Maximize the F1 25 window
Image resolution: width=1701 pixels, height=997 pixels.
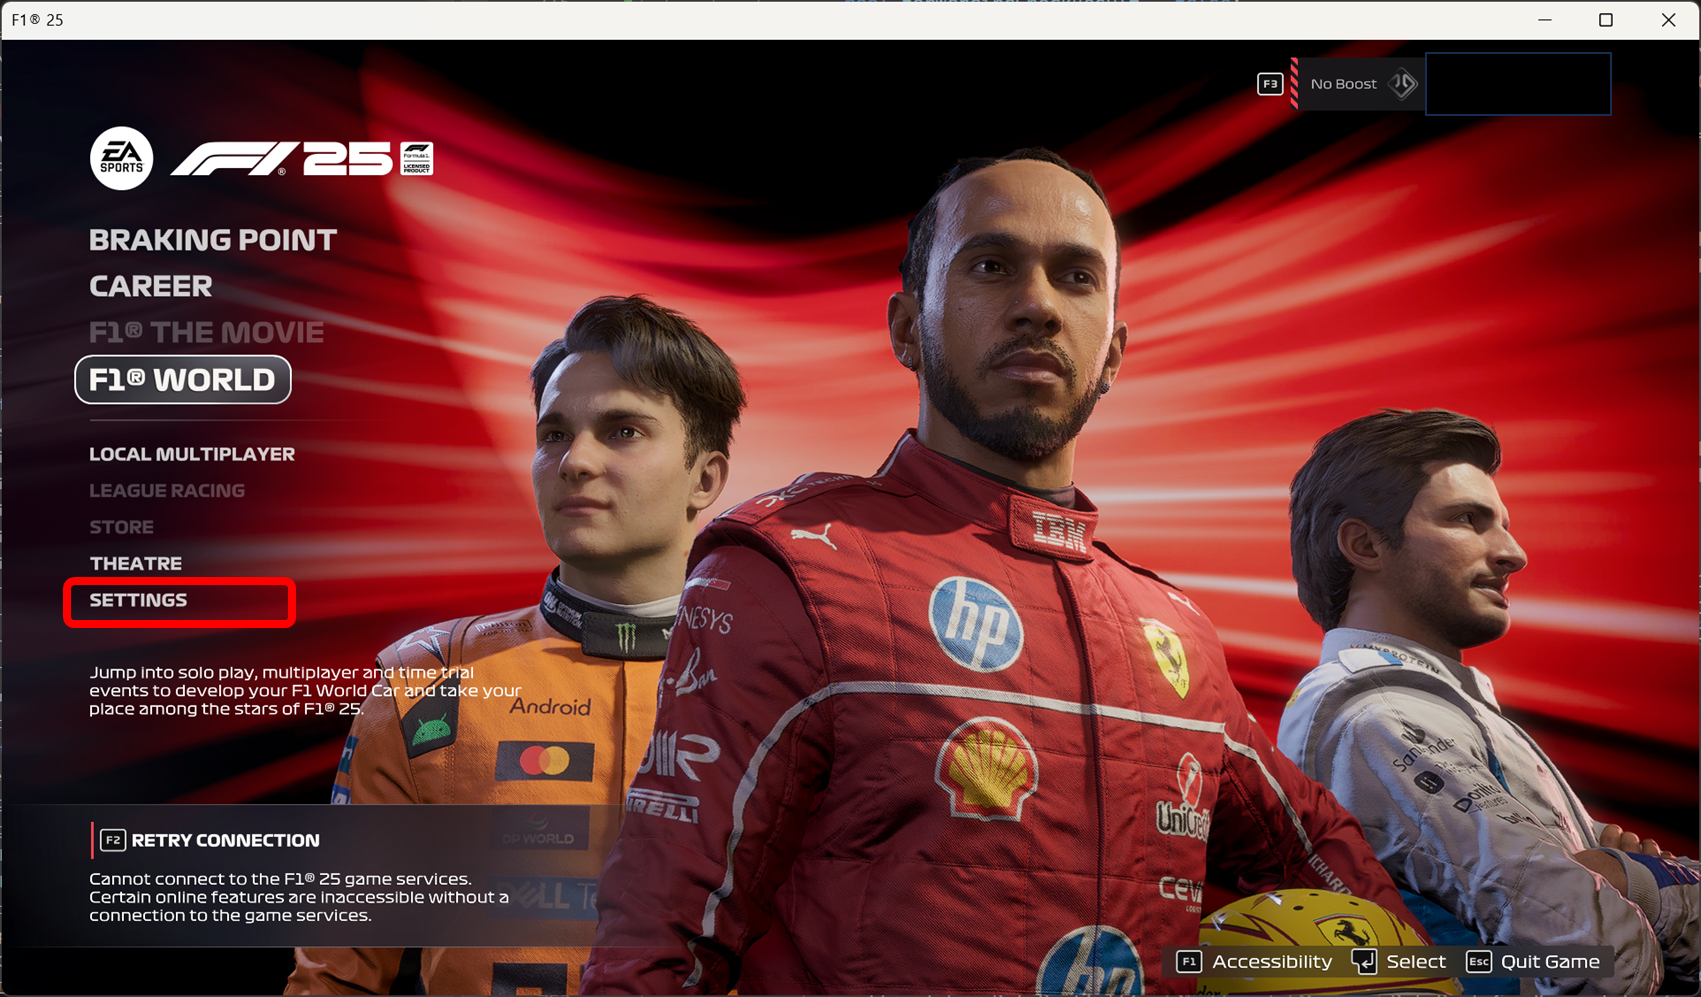click(1606, 20)
